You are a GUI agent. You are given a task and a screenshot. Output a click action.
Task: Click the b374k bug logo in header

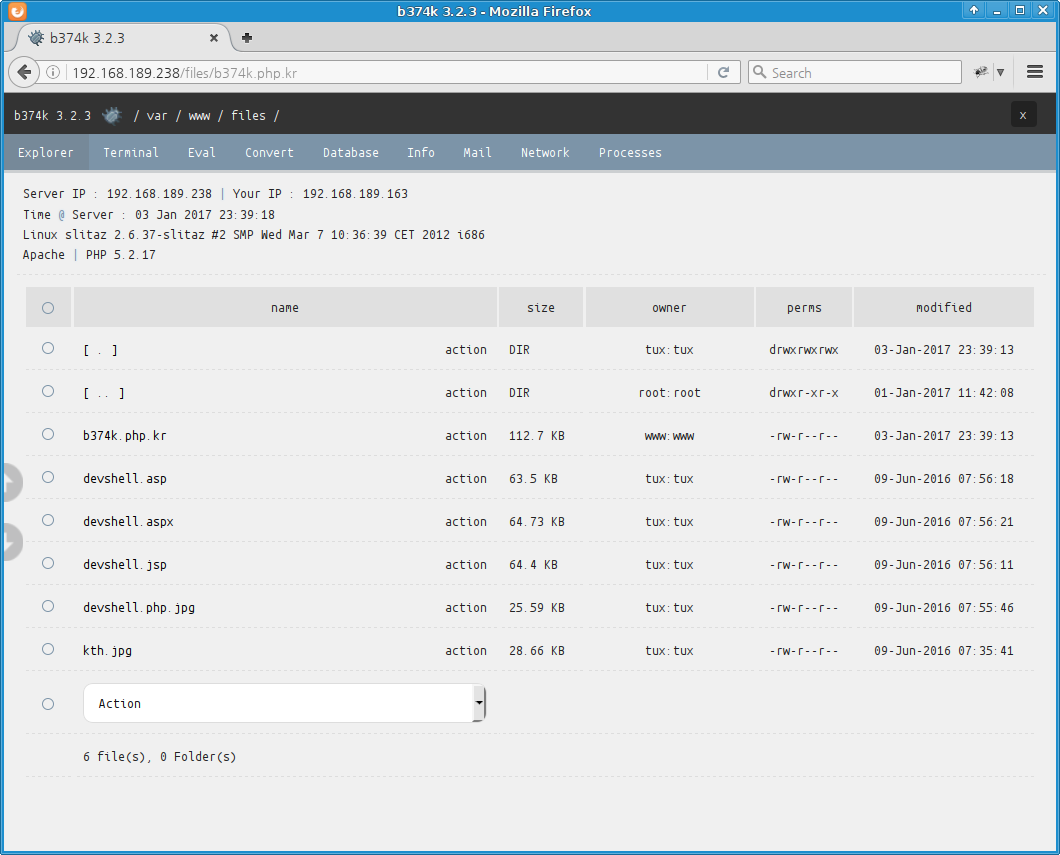(x=112, y=116)
